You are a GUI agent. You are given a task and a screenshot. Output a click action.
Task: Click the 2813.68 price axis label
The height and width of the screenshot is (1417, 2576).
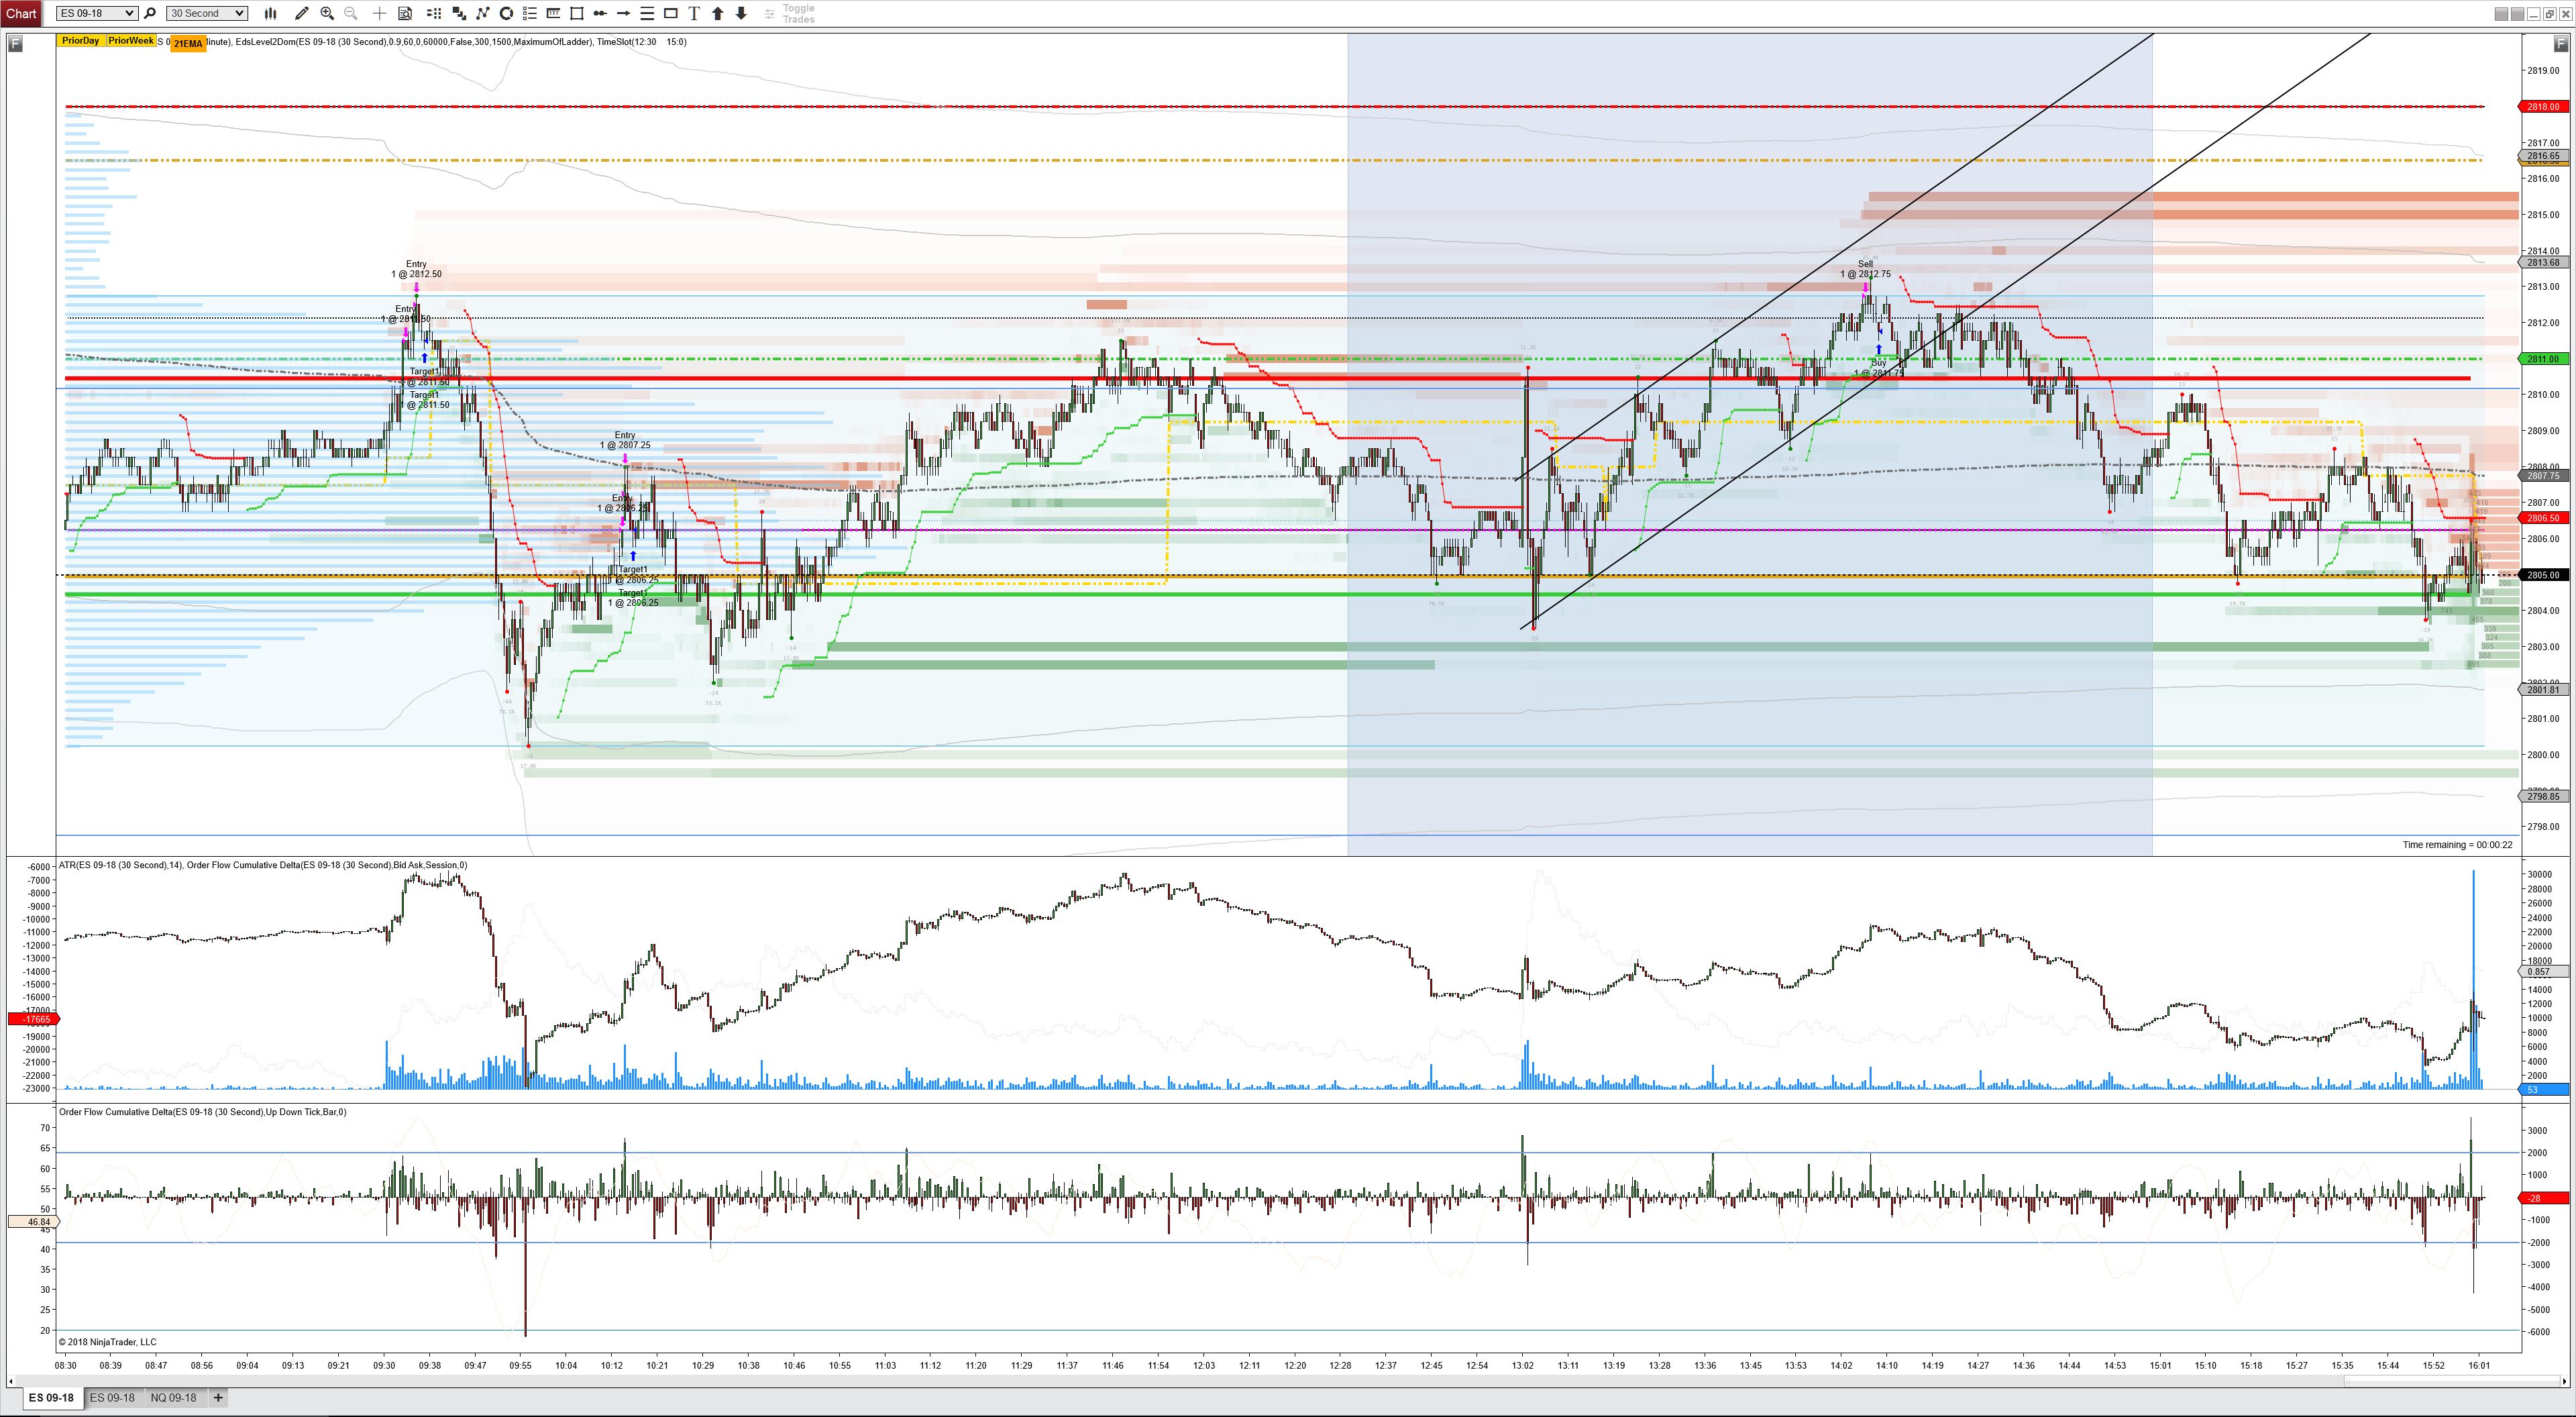[x=2543, y=262]
